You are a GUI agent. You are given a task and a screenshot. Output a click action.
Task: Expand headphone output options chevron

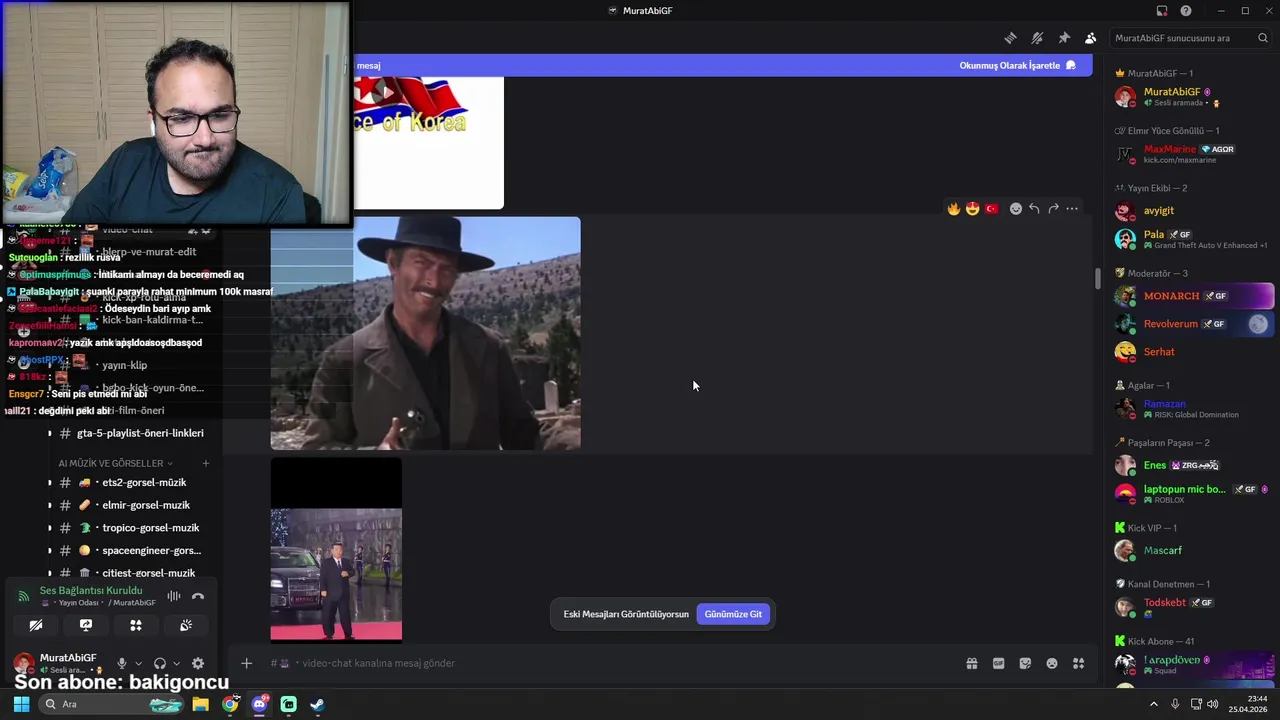click(x=176, y=663)
